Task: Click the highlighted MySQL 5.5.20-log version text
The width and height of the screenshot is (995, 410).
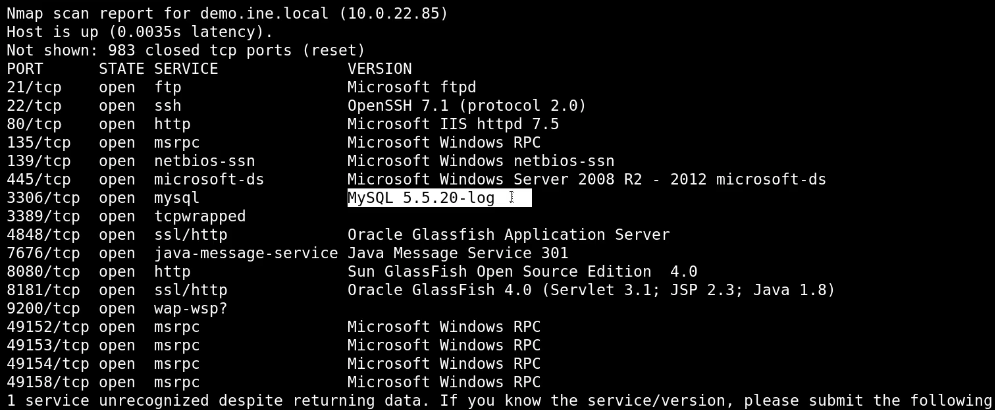Action: click(421, 198)
